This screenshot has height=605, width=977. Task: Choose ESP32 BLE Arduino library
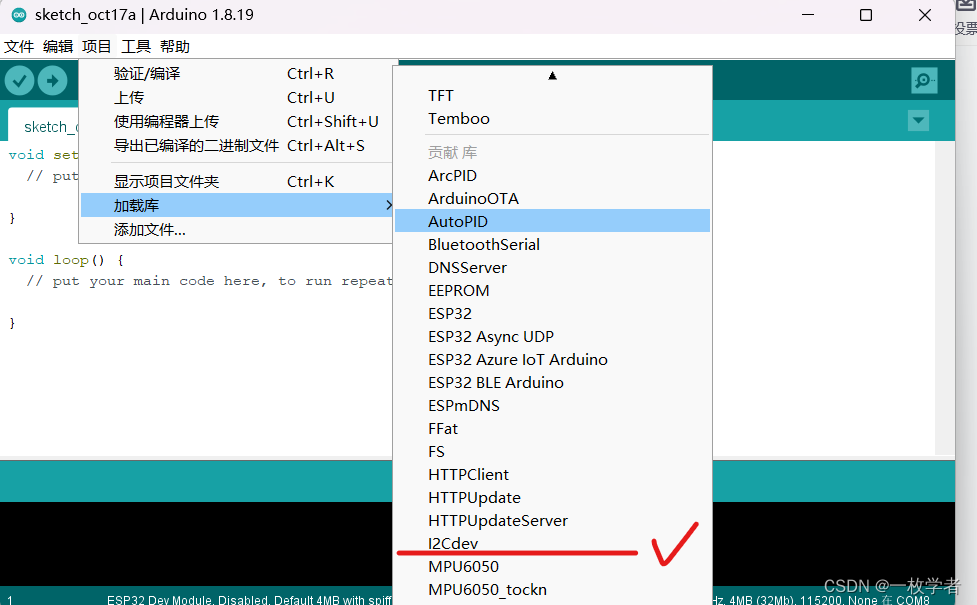[552, 383]
